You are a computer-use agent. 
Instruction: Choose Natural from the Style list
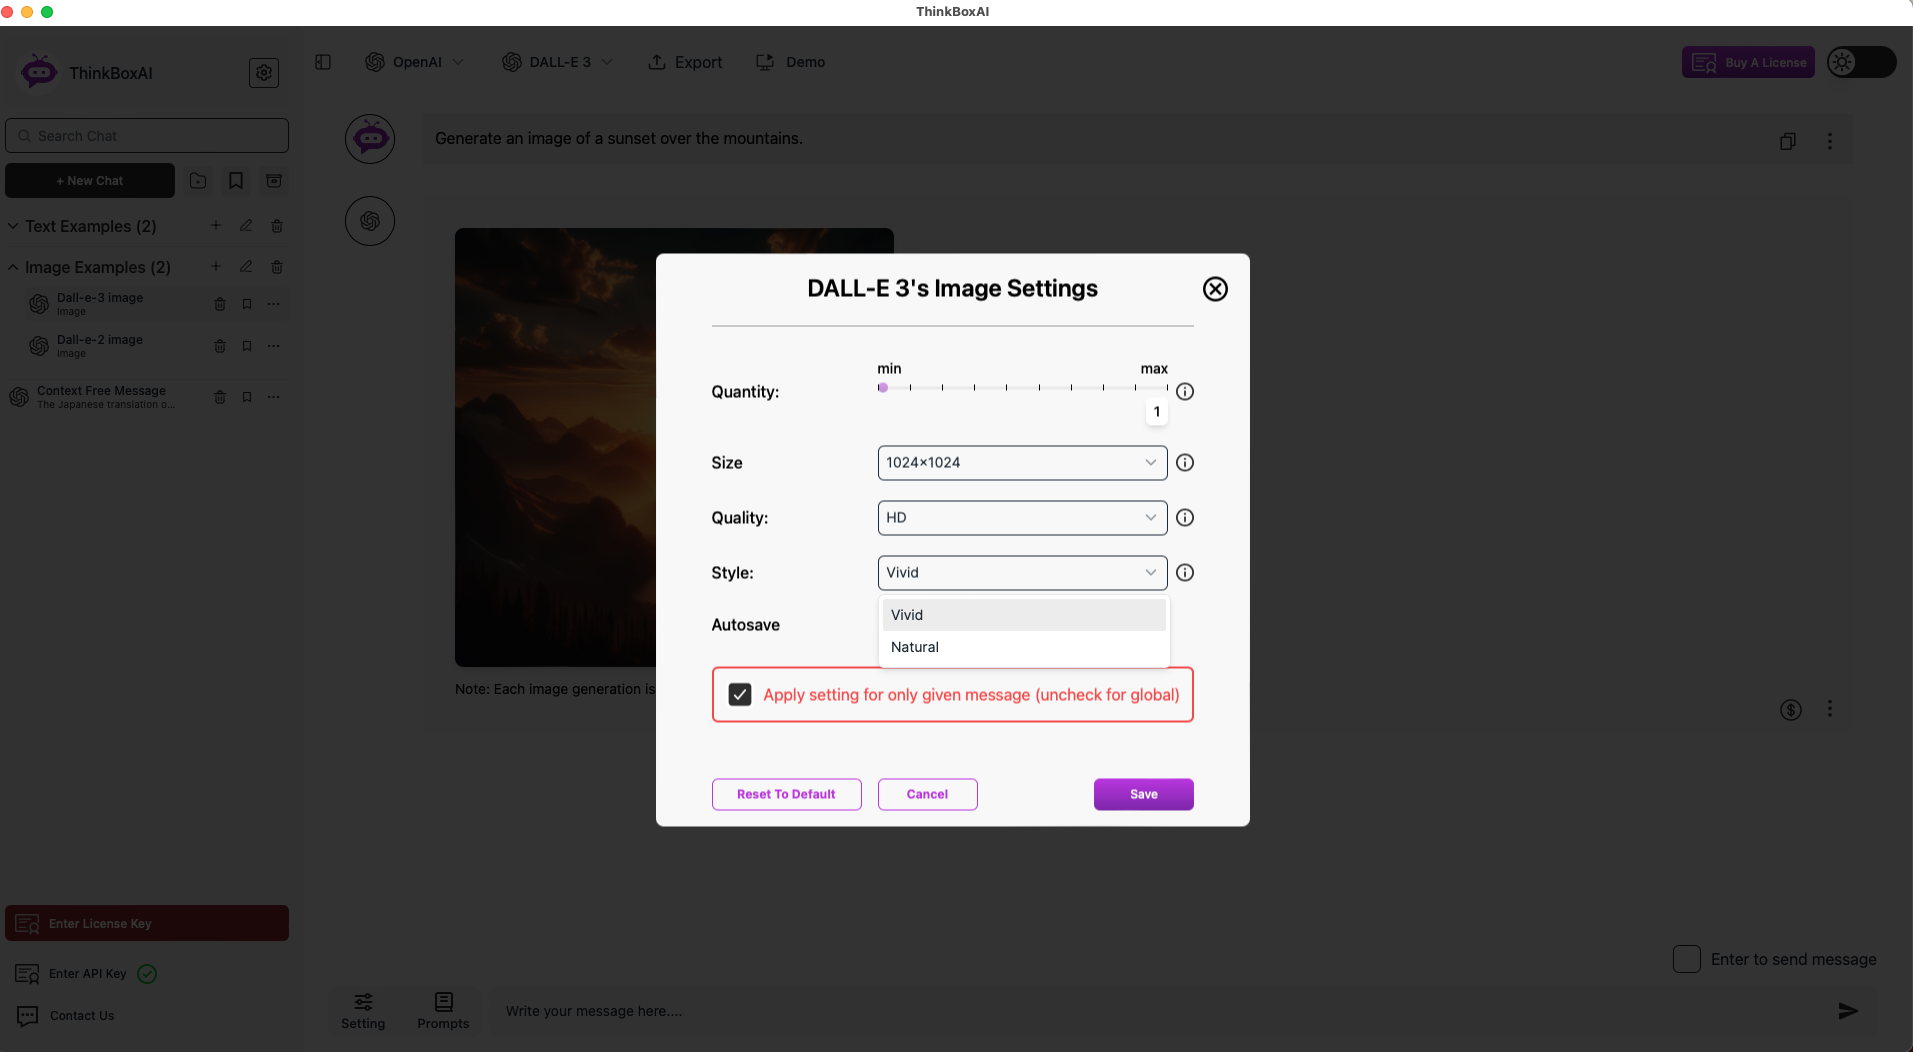pyautogui.click(x=1024, y=647)
